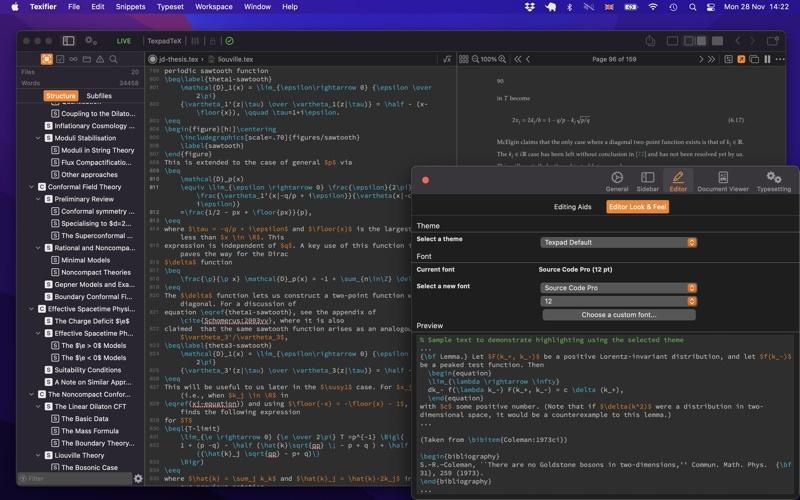This screenshot has height=500, width=800.
Task: Open the Typesetting preferences pane
Action: 773,181
